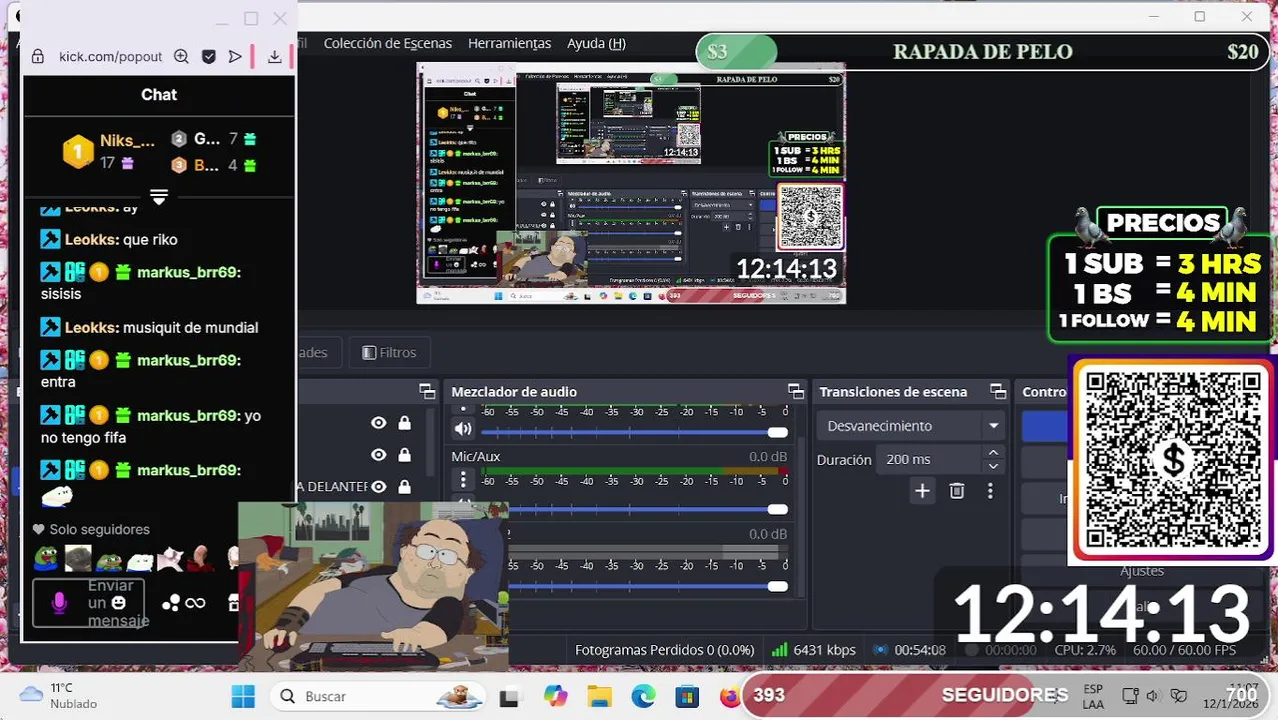Open the downloads icon in popout window
Image resolution: width=1278 pixels, height=720 pixels.
(x=274, y=57)
